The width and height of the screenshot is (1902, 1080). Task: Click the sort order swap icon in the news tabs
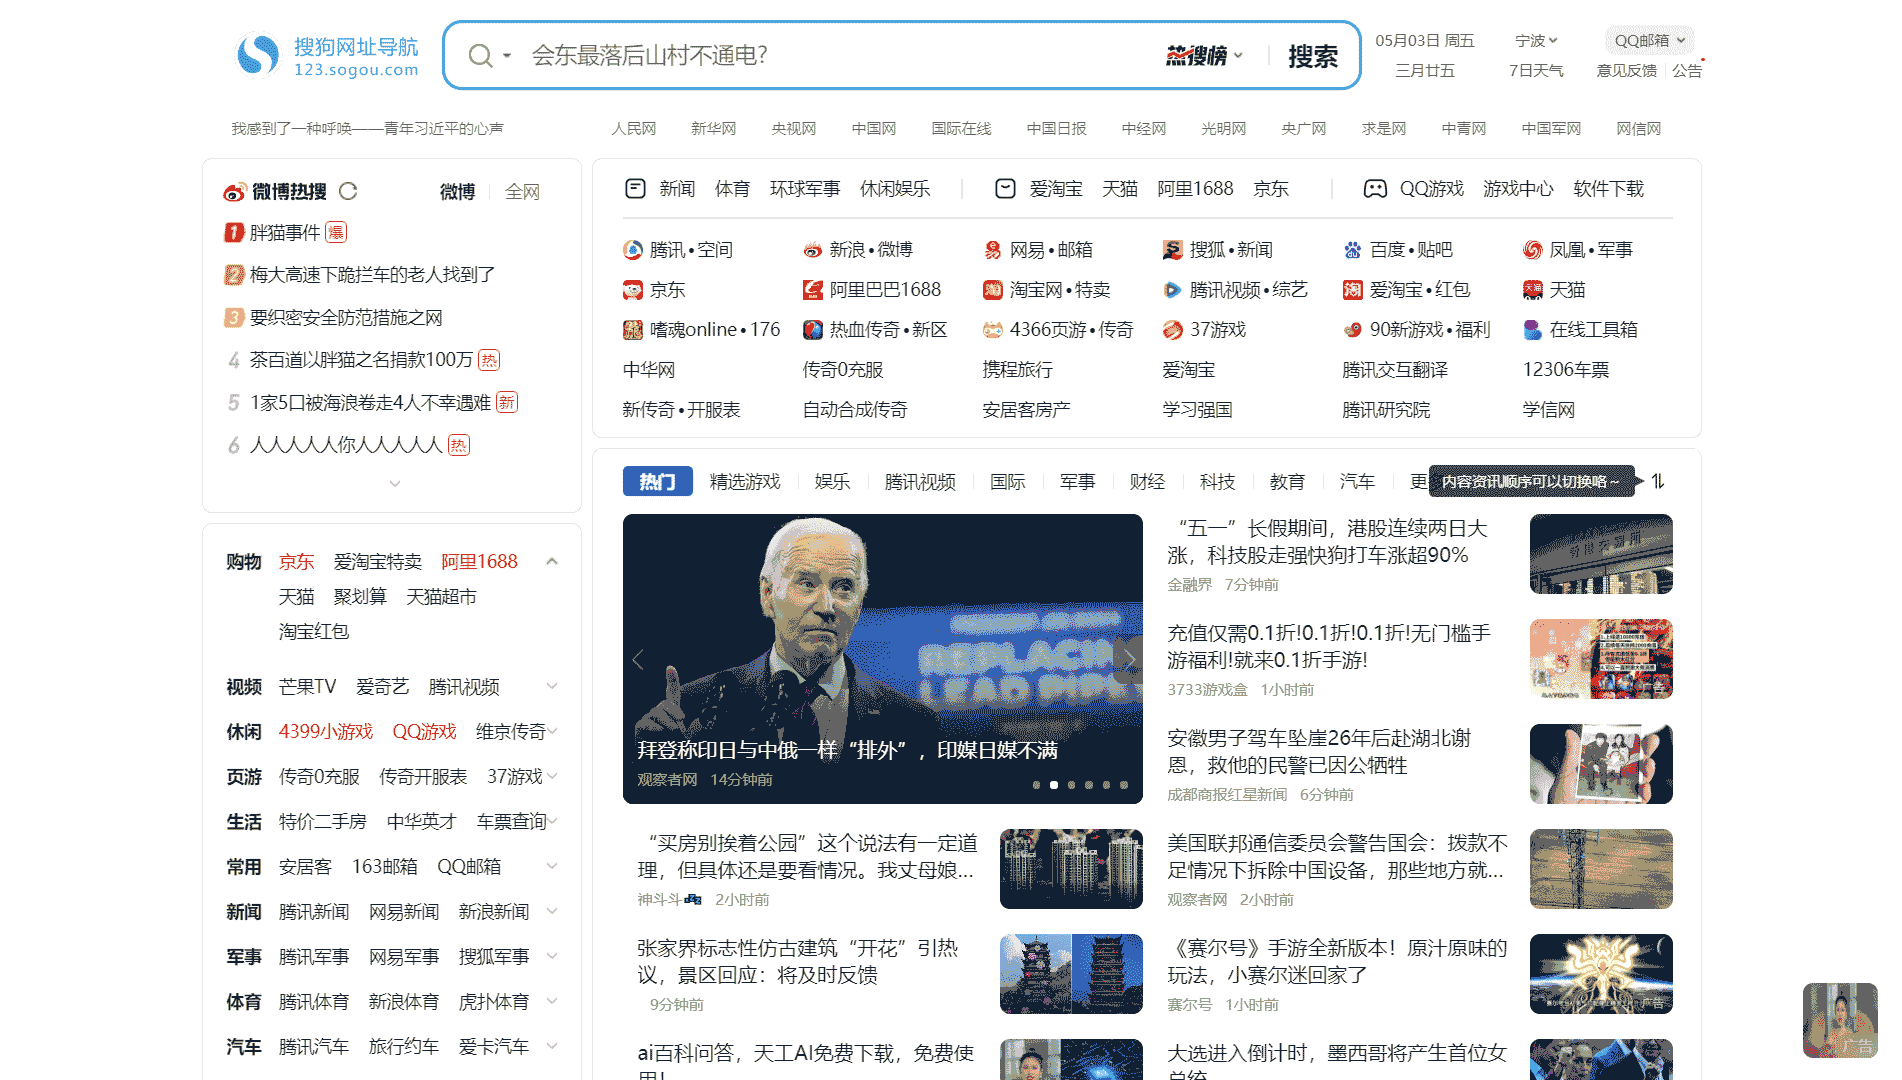1658,481
